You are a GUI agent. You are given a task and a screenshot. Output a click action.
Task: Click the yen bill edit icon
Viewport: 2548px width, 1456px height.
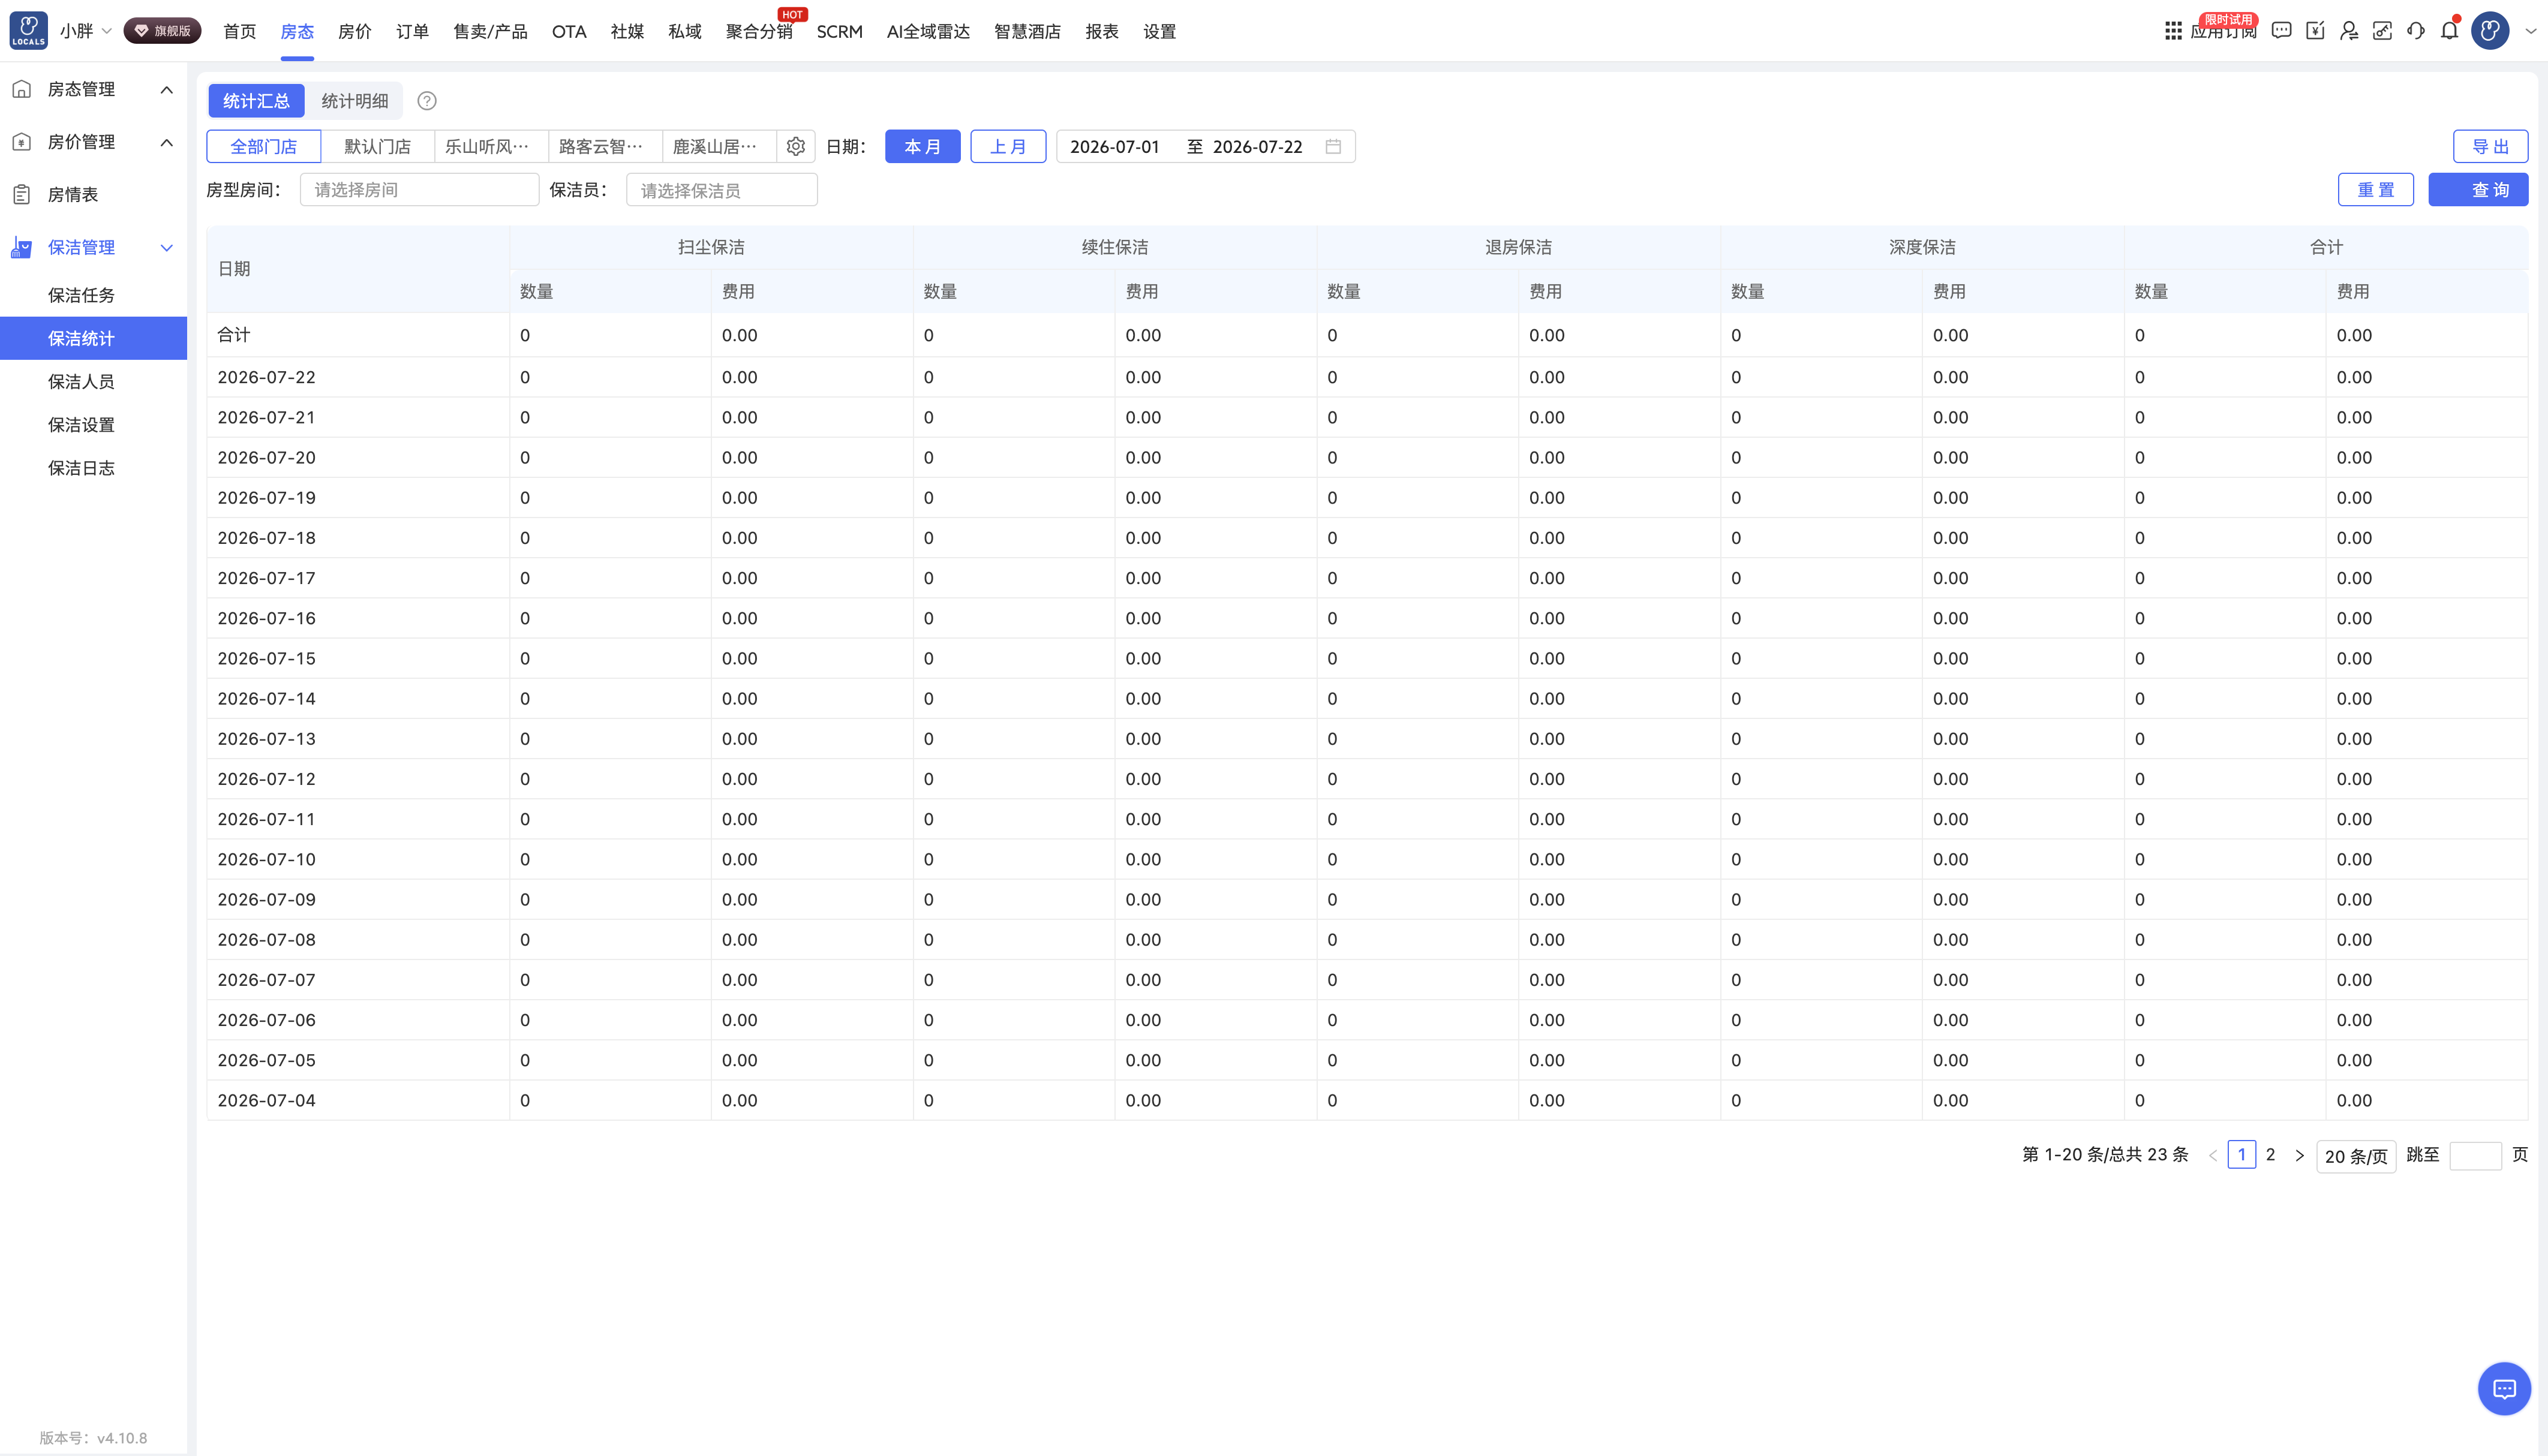(2315, 31)
